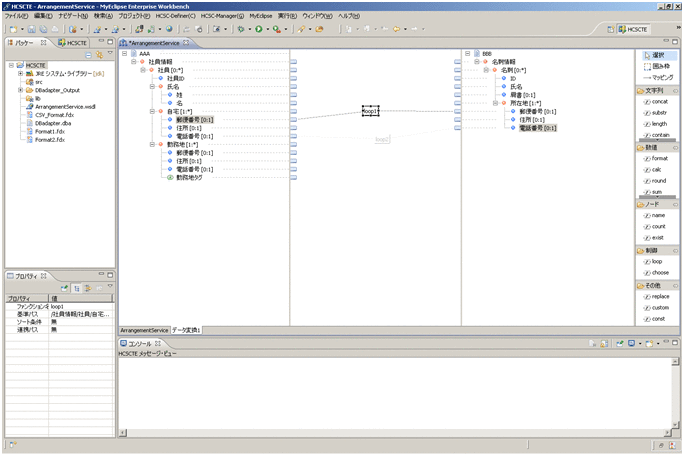Switch to the ArrangementService bottom tab
Screen dimensions: 685x457
pyautogui.click(x=144, y=330)
